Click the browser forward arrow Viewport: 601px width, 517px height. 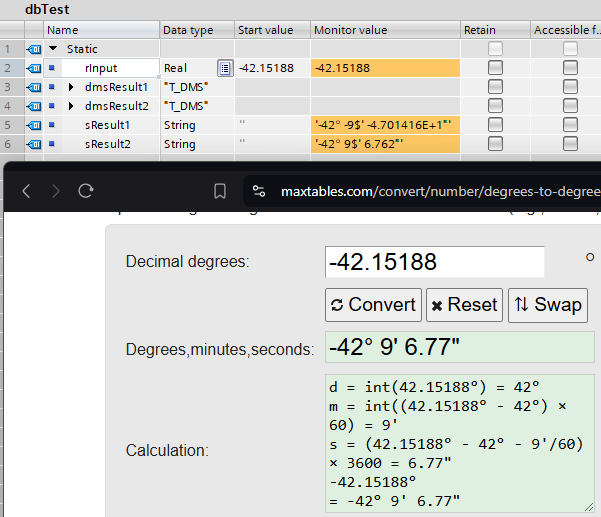point(56,191)
